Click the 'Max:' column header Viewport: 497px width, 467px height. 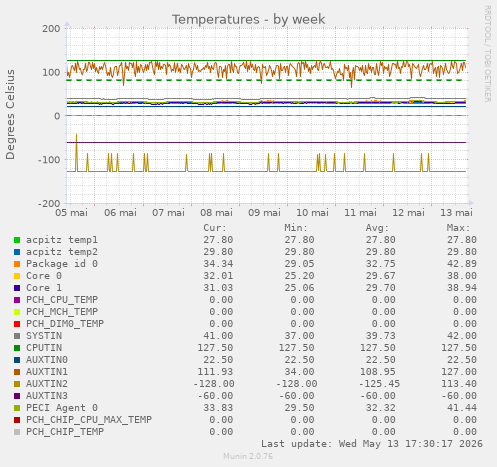coord(459,228)
